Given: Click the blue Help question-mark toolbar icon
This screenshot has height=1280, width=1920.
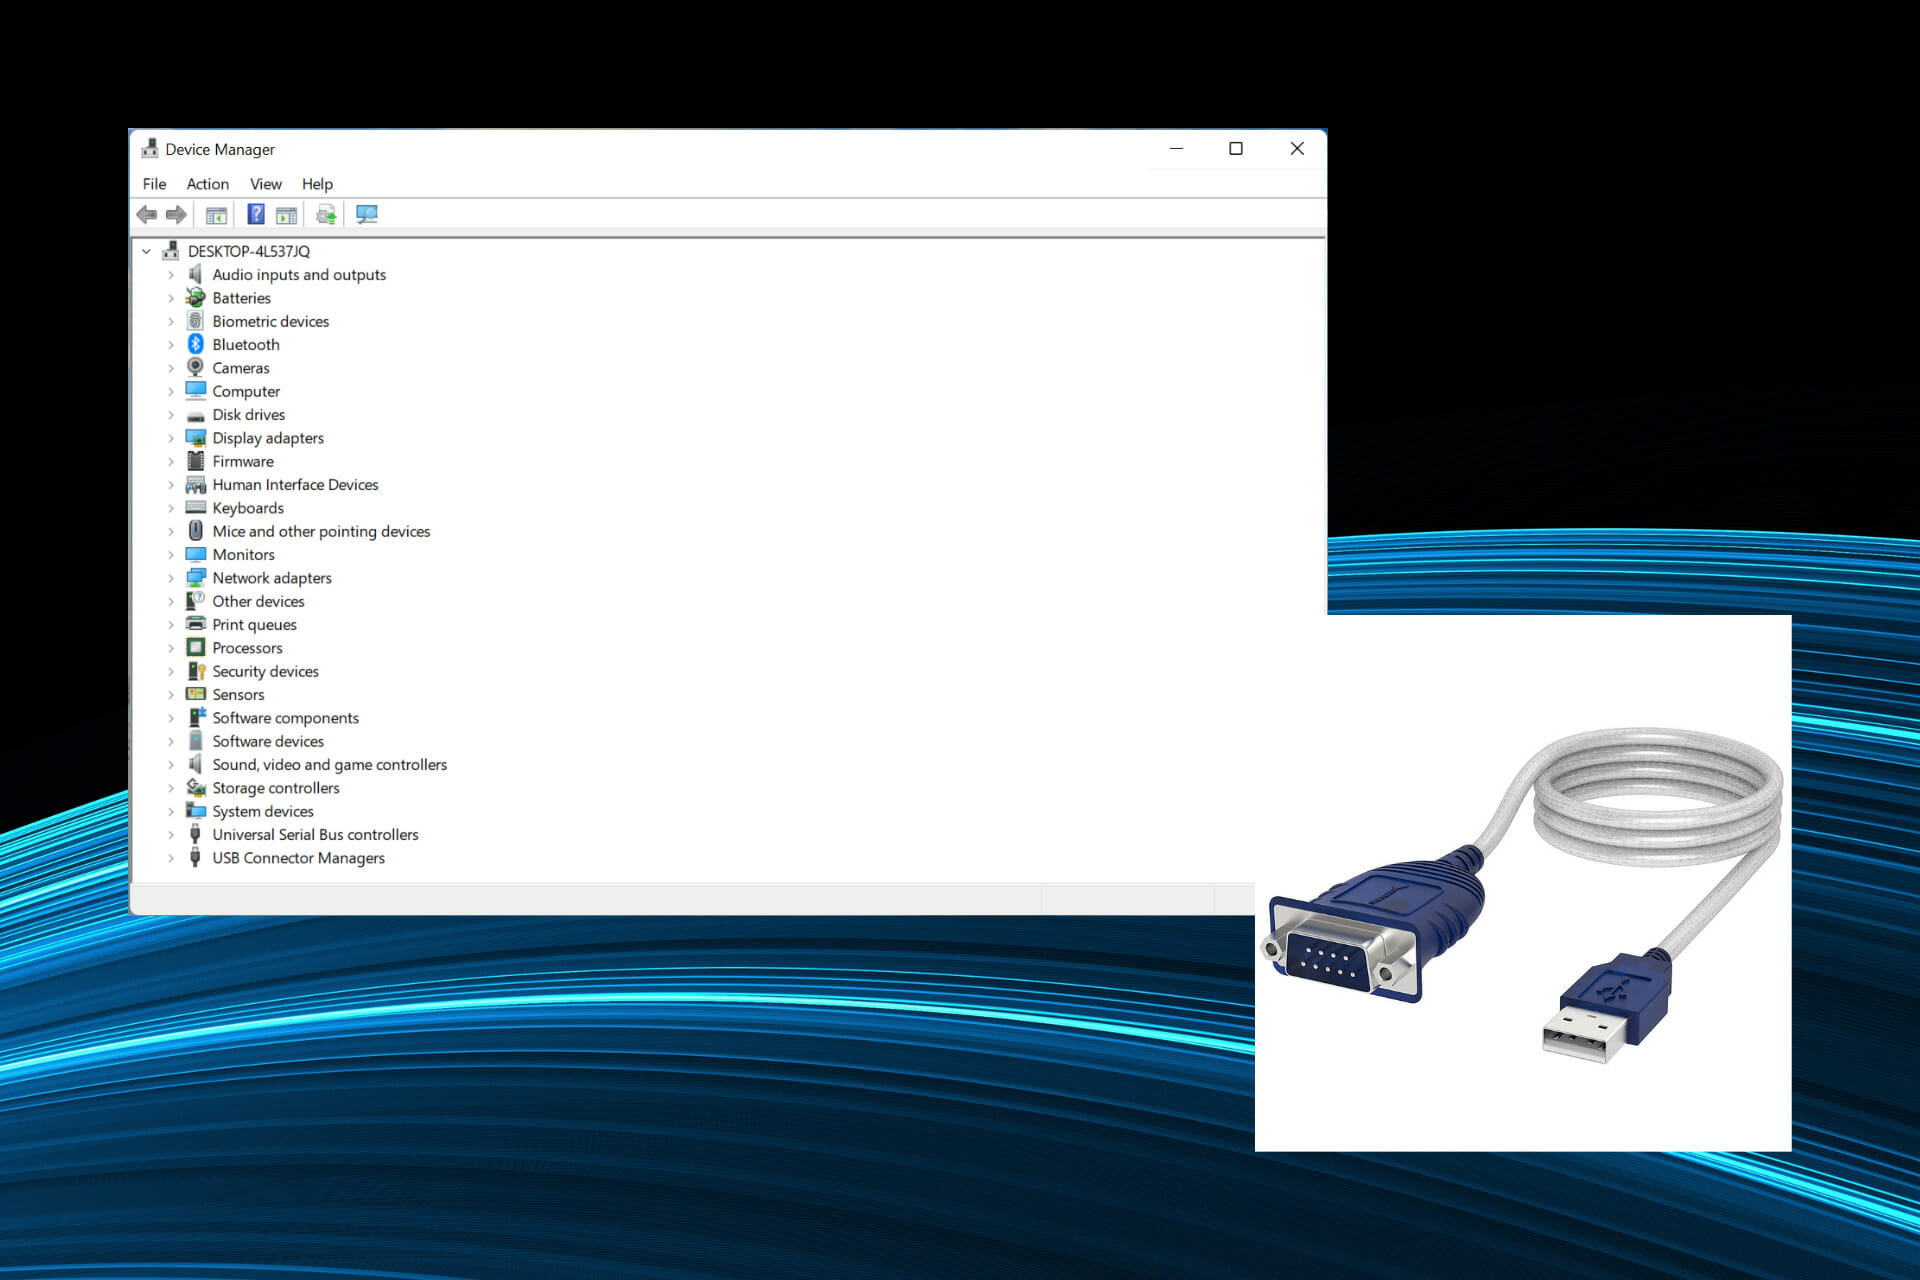Looking at the screenshot, I should [x=256, y=214].
